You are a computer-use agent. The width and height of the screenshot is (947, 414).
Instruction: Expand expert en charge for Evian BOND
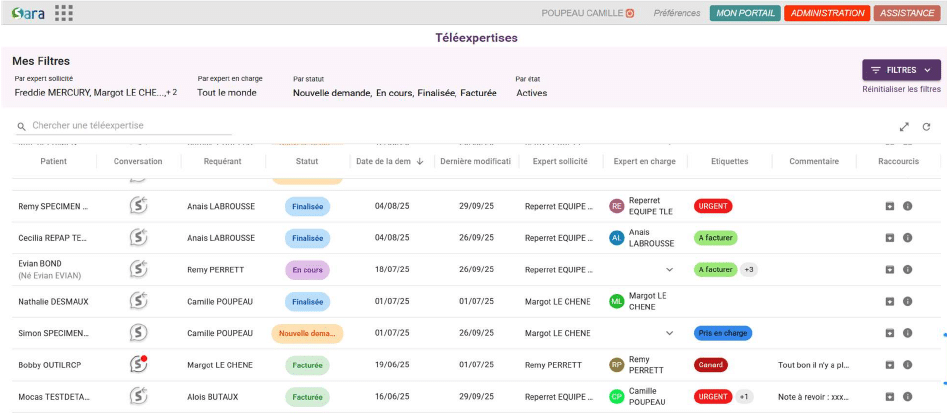pos(669,270)
